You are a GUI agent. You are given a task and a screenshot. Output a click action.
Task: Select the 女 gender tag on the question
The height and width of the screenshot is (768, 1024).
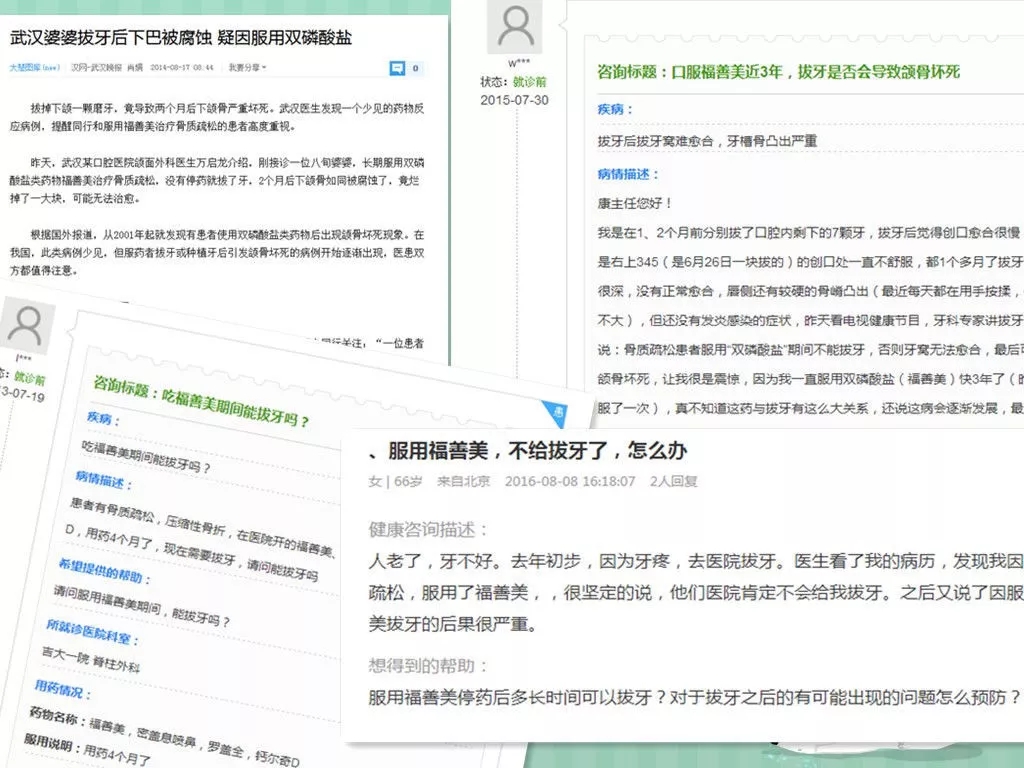pyautogui.click(x=375, y=481)
